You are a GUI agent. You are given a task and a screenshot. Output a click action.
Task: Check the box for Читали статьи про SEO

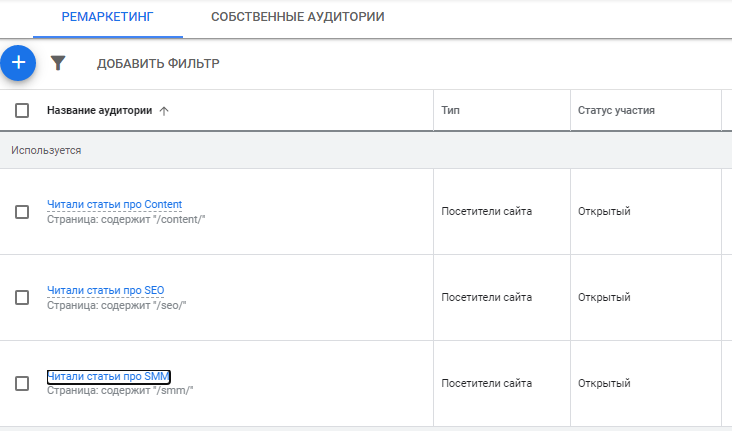pos(22,297)
